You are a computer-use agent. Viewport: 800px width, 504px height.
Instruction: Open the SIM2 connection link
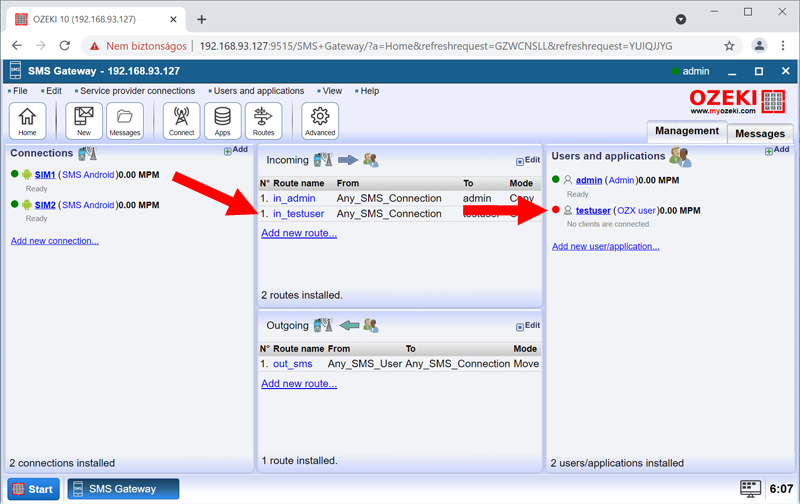coord(45,205)
